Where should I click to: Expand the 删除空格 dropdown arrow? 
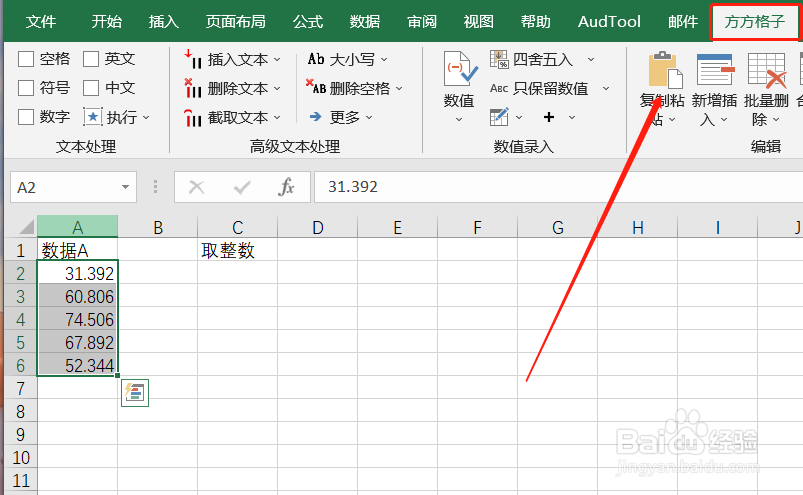click(x=399, y=89)
